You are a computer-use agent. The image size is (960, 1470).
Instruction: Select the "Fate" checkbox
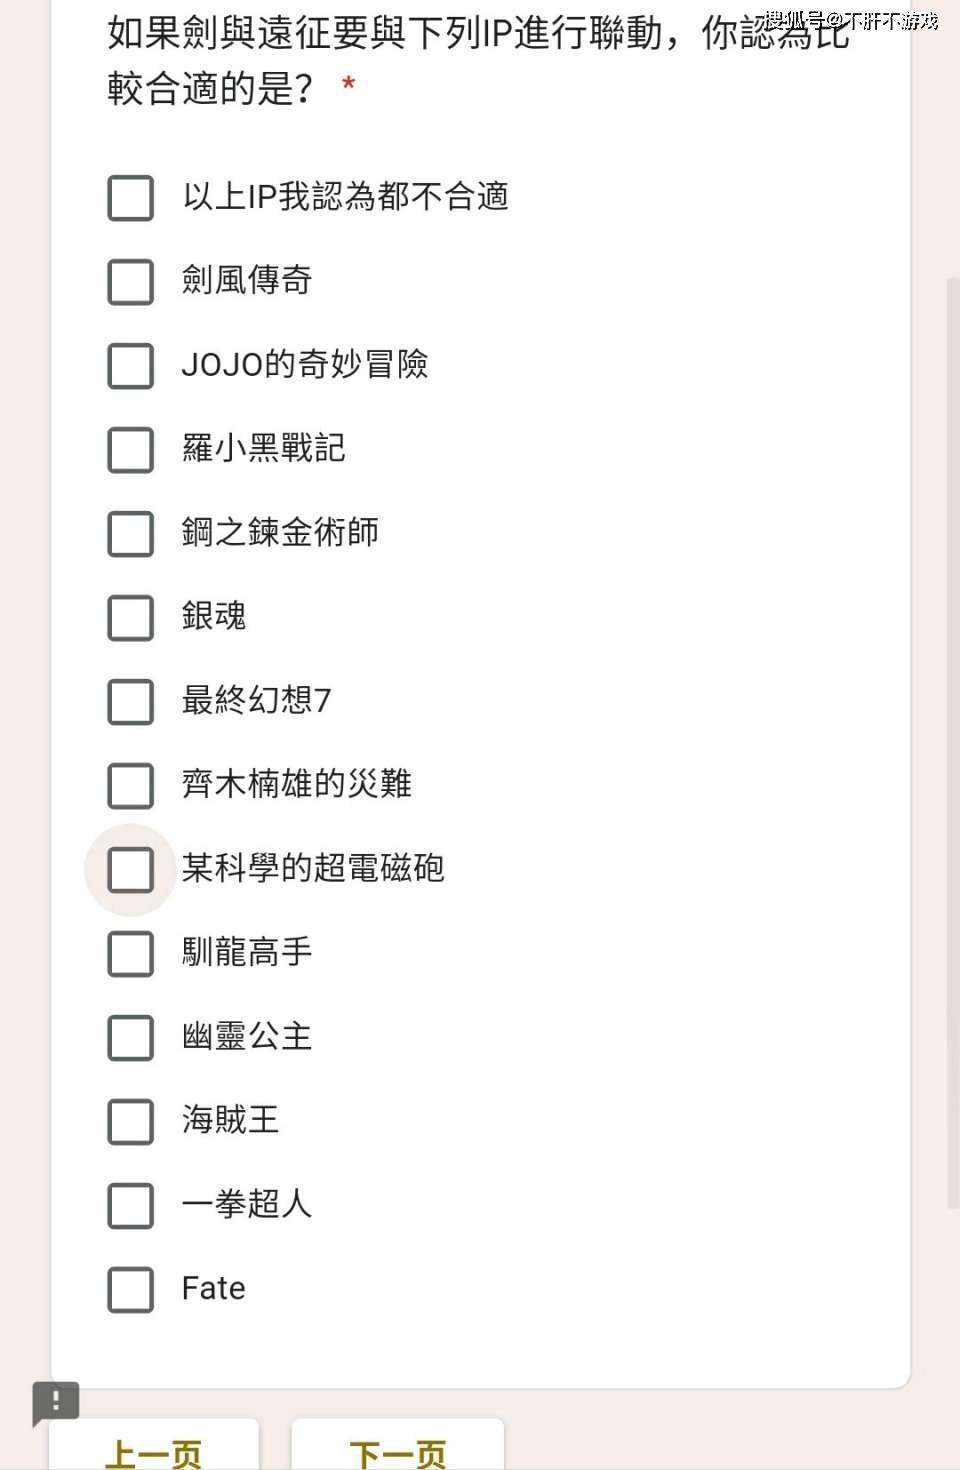tap(129, 1290)
